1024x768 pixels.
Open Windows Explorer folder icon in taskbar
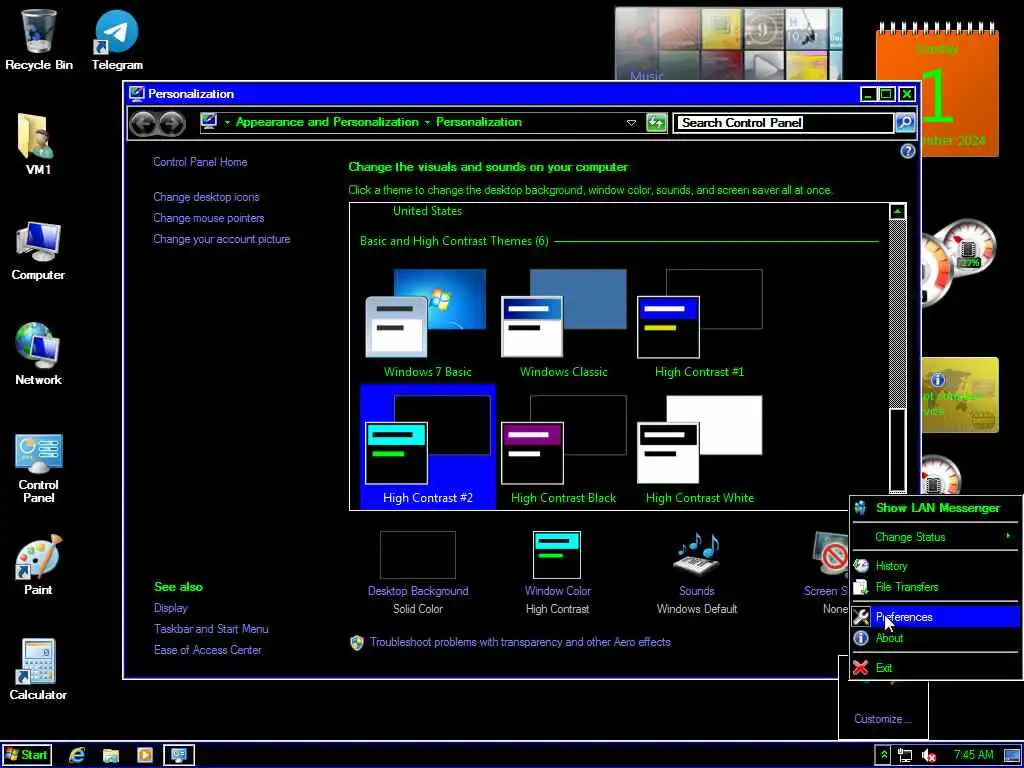111,756
